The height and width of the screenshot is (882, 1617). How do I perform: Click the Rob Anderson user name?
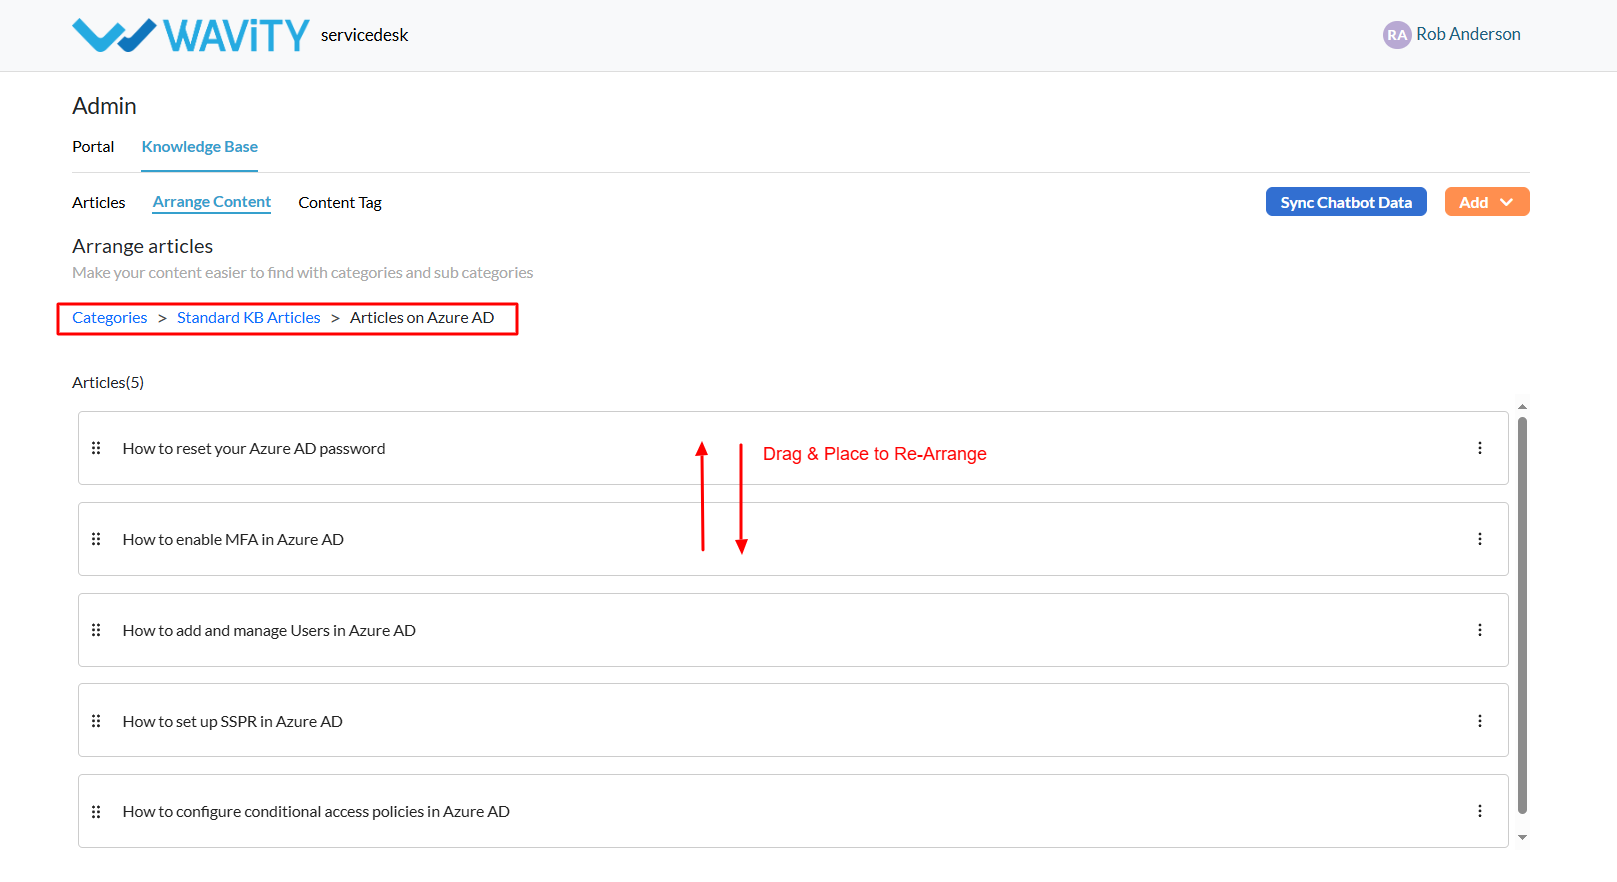click(x=1468, y=34)
